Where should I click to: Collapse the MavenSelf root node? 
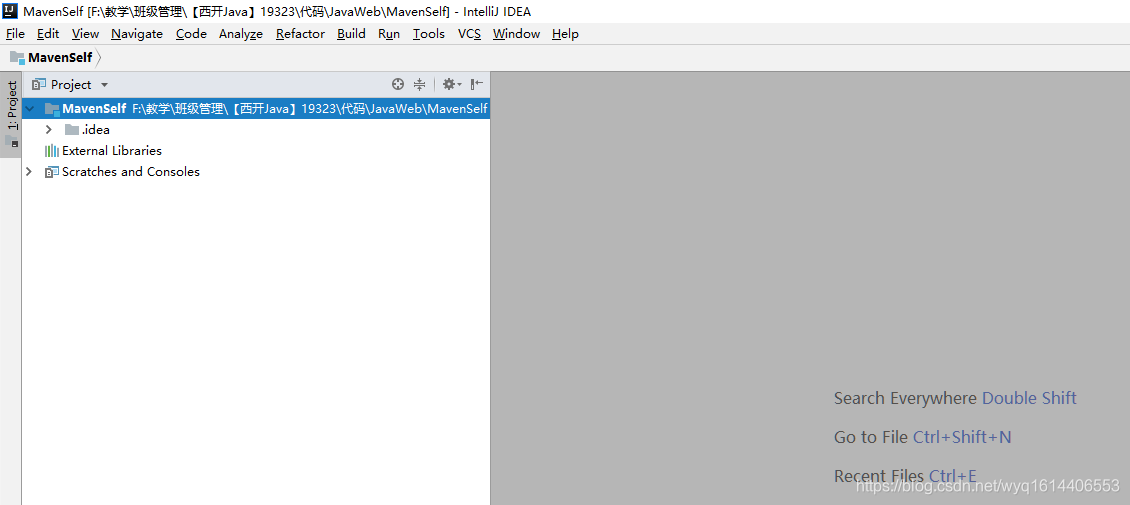(29, 109)
